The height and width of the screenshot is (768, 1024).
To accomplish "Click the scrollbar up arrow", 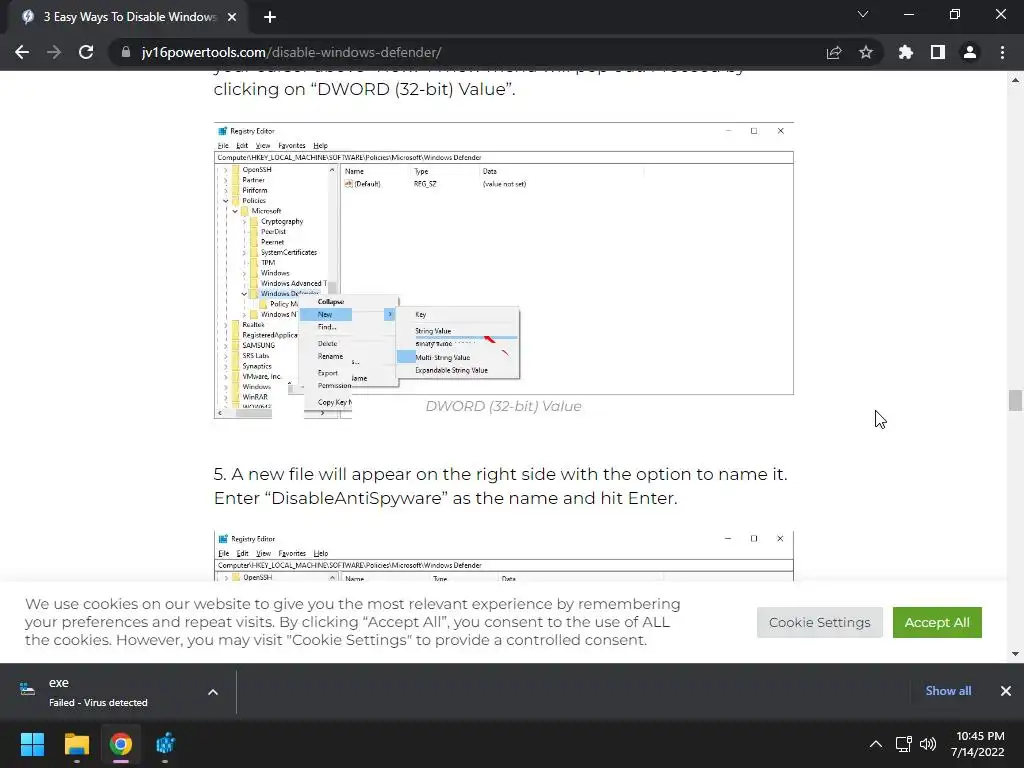I will [x=1015, y=80].
